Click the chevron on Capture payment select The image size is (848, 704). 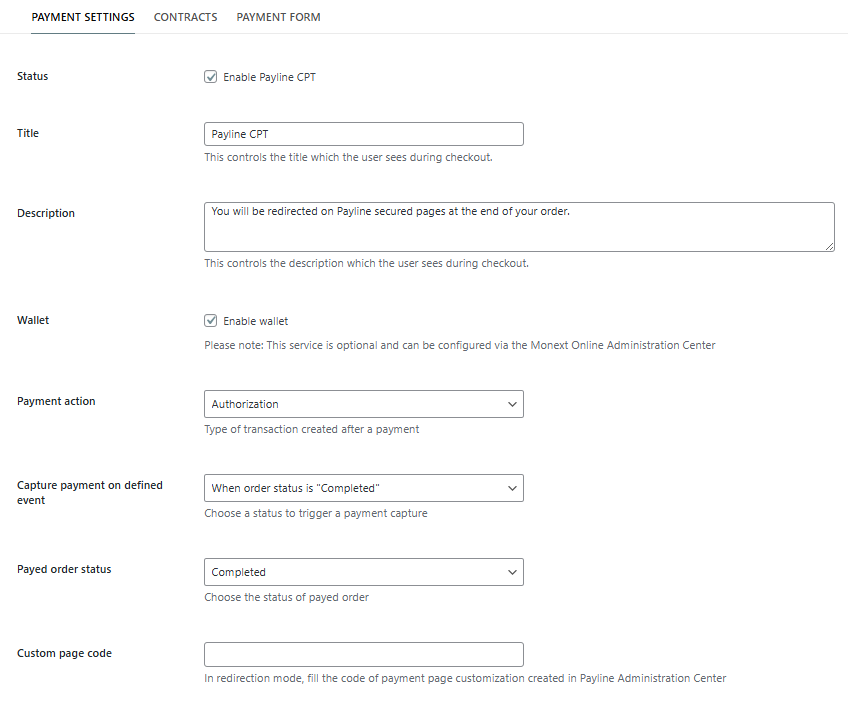512,488
